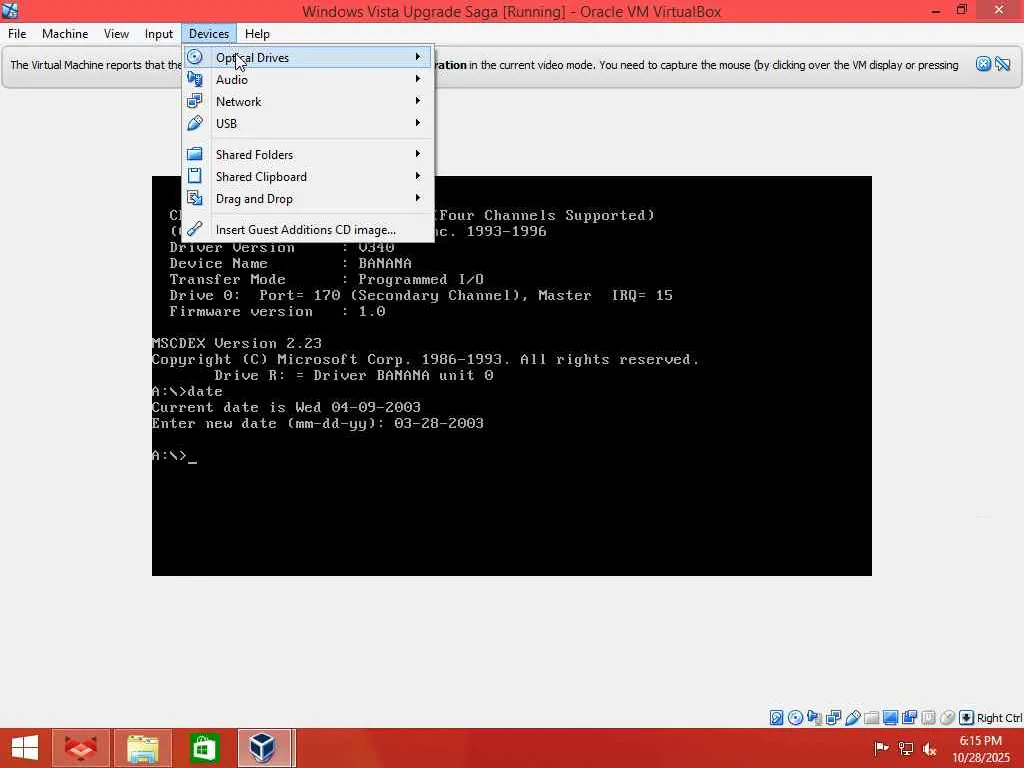Click the clipboard icon beside Shared Clipboard
The height and width of the screenshot is (768, 1024).
click(x=195, y=176)
